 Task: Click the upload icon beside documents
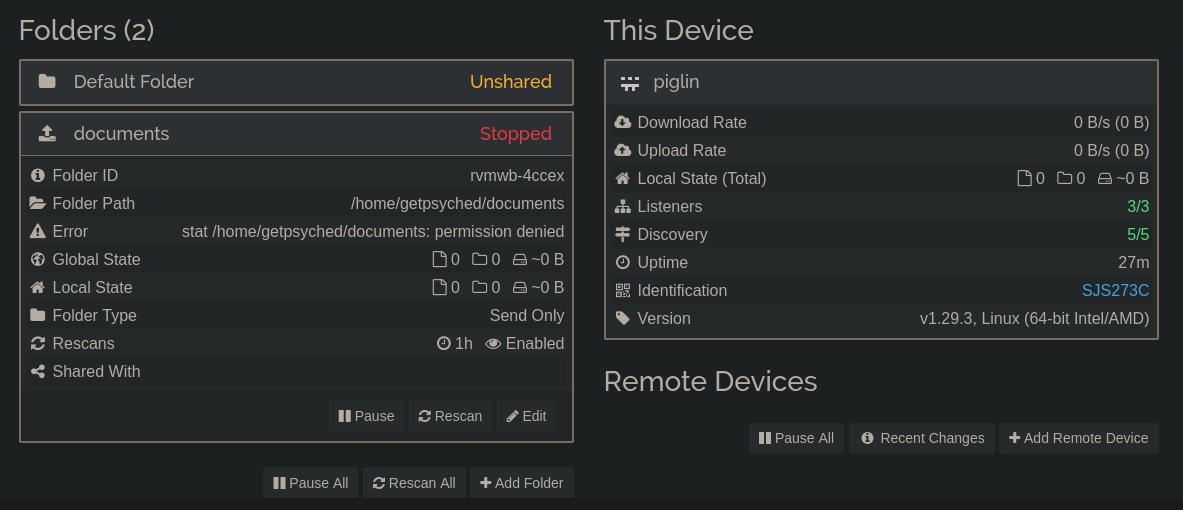(47, 134)
